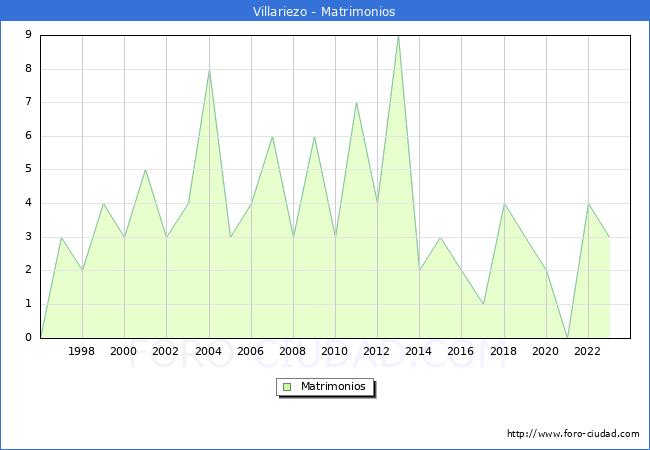Select the 2014 x-axis label
Image resolution: width=650 pixels, height=450 pixels.
point(419,351)
